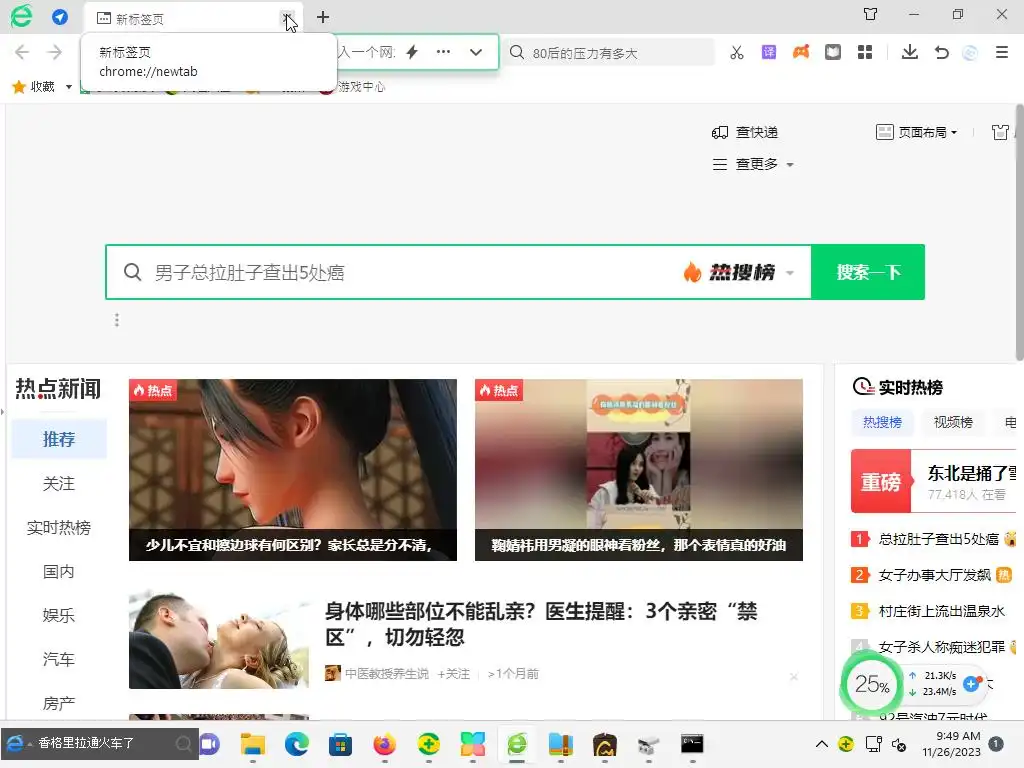Screen dimensions: 1024x768
Task: Open 页面布局 layout dropdown
Action: [x=916, y=133]
